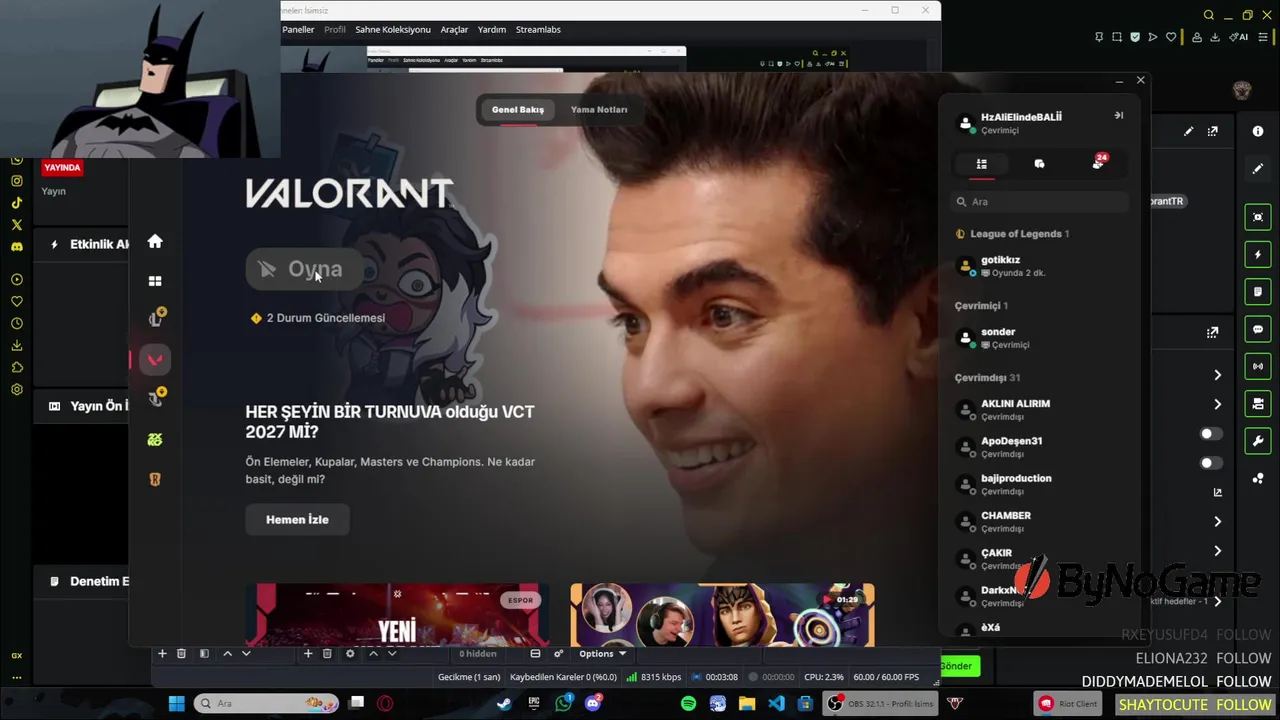Open the OBS Araçlar menu
This screenshot has width=1280, height=720.
pos(454,30)
